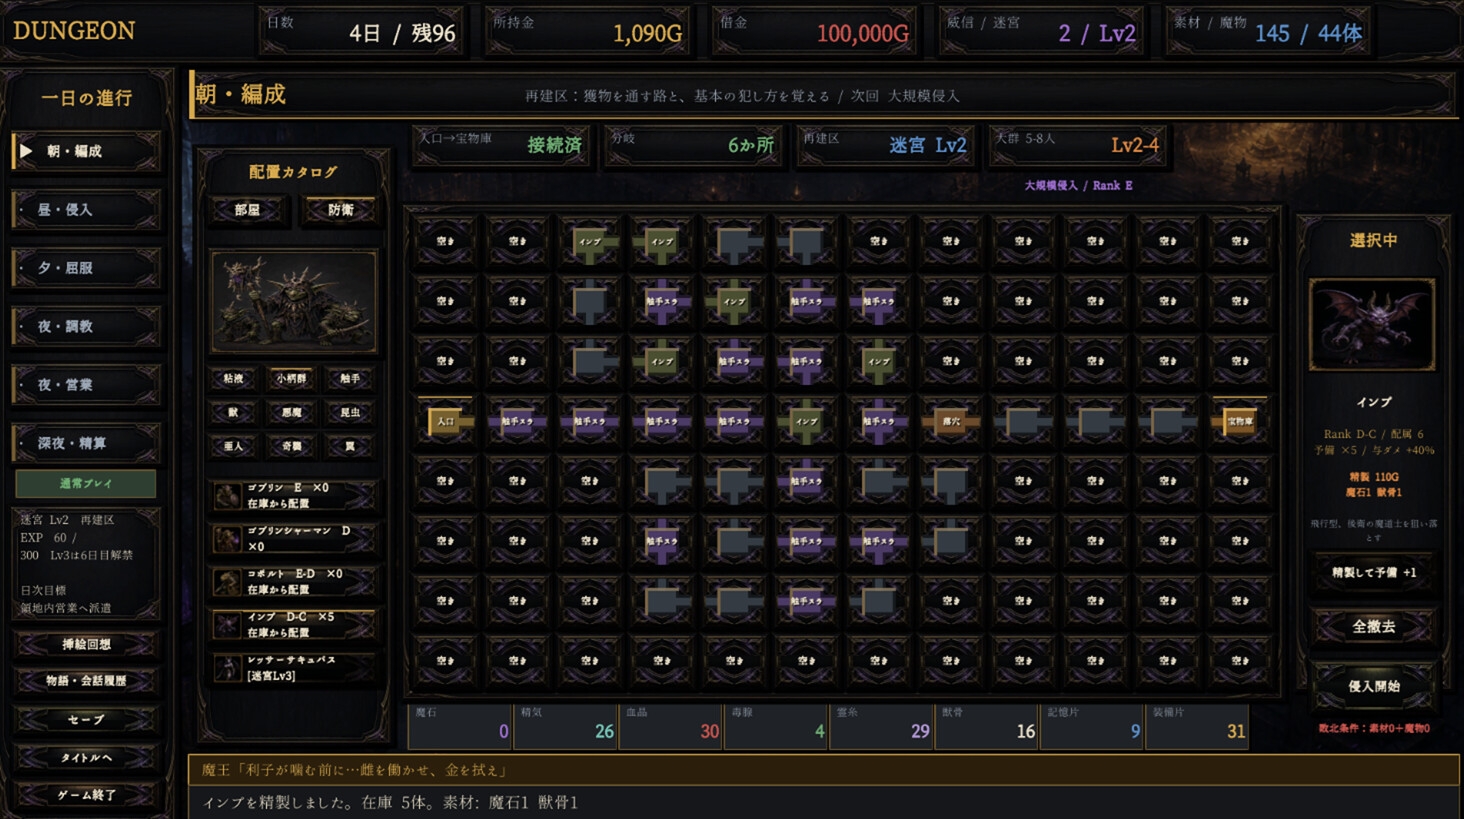Click the Goblin portrait icon in the catalog list
This screenshot has width=1464, height=819.
[227, 495]
